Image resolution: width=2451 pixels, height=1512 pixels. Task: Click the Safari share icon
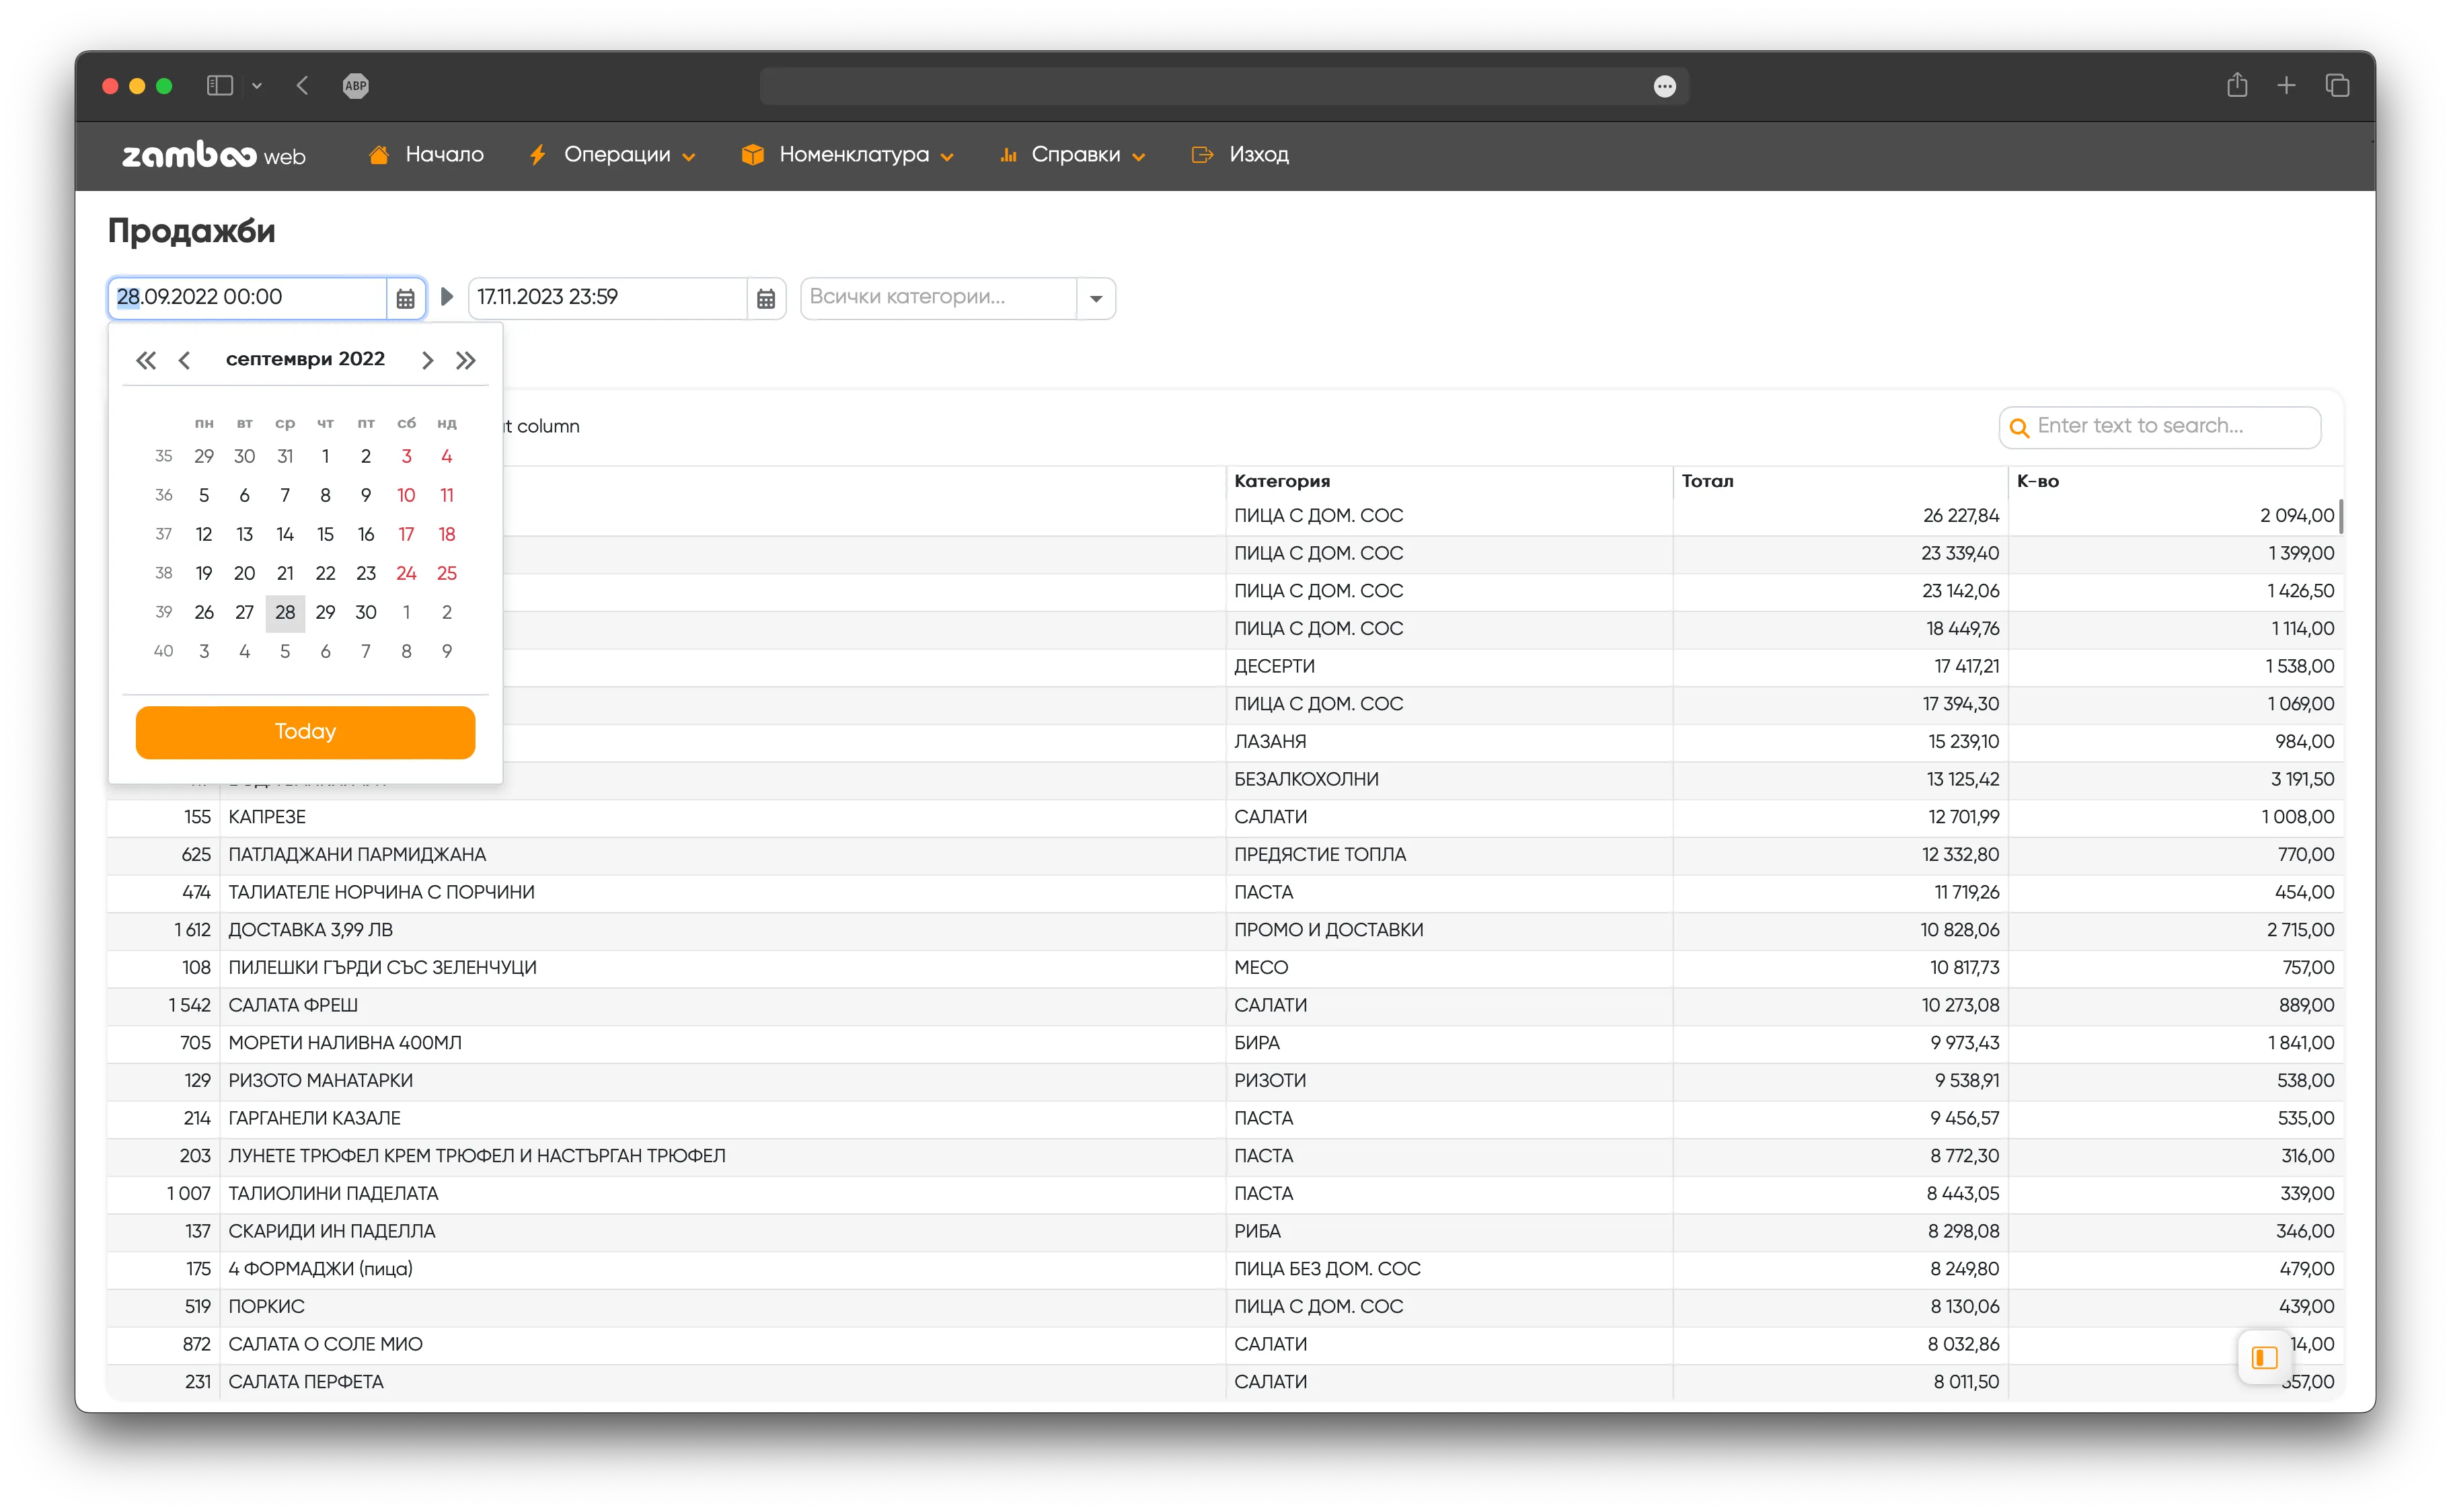(2237, 86)
